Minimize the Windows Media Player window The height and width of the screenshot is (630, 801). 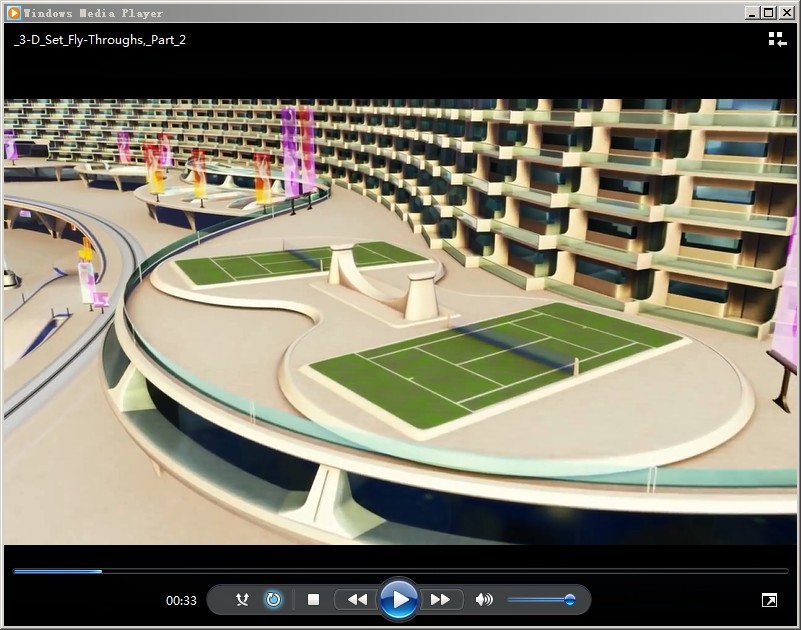(x=751, y=13)
